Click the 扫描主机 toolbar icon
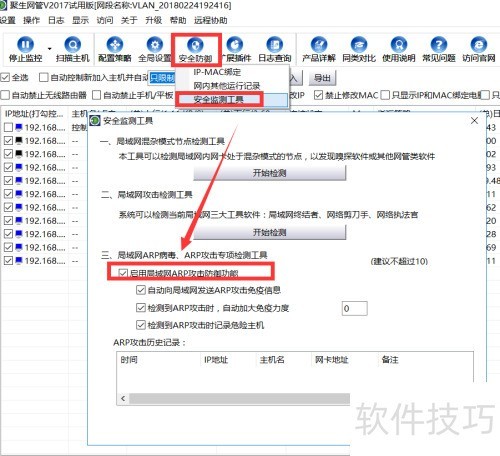The image size is (500, 456). click(73, 49)
